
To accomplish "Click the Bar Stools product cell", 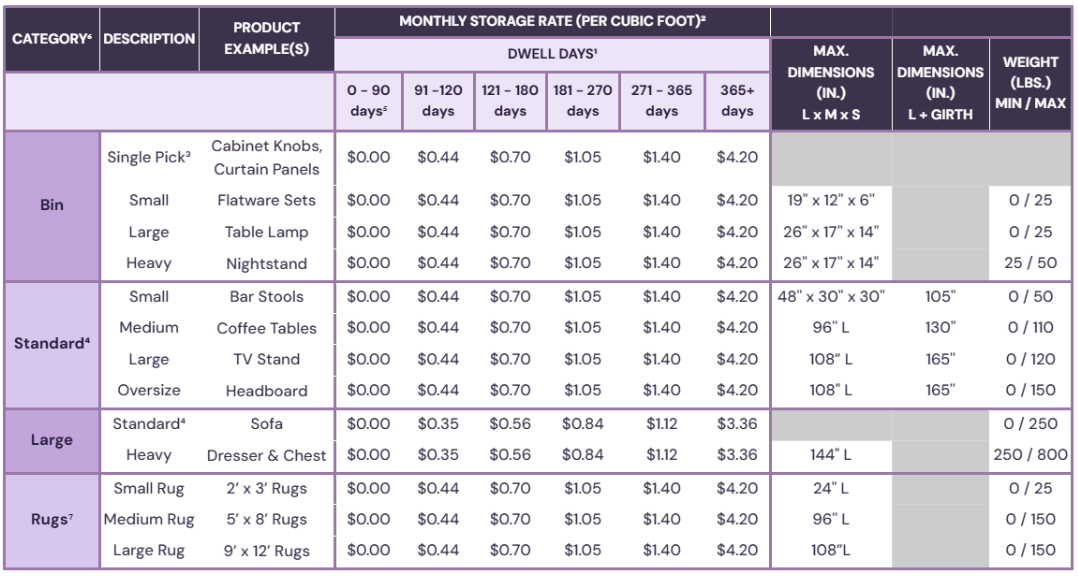I will (266, 297).
